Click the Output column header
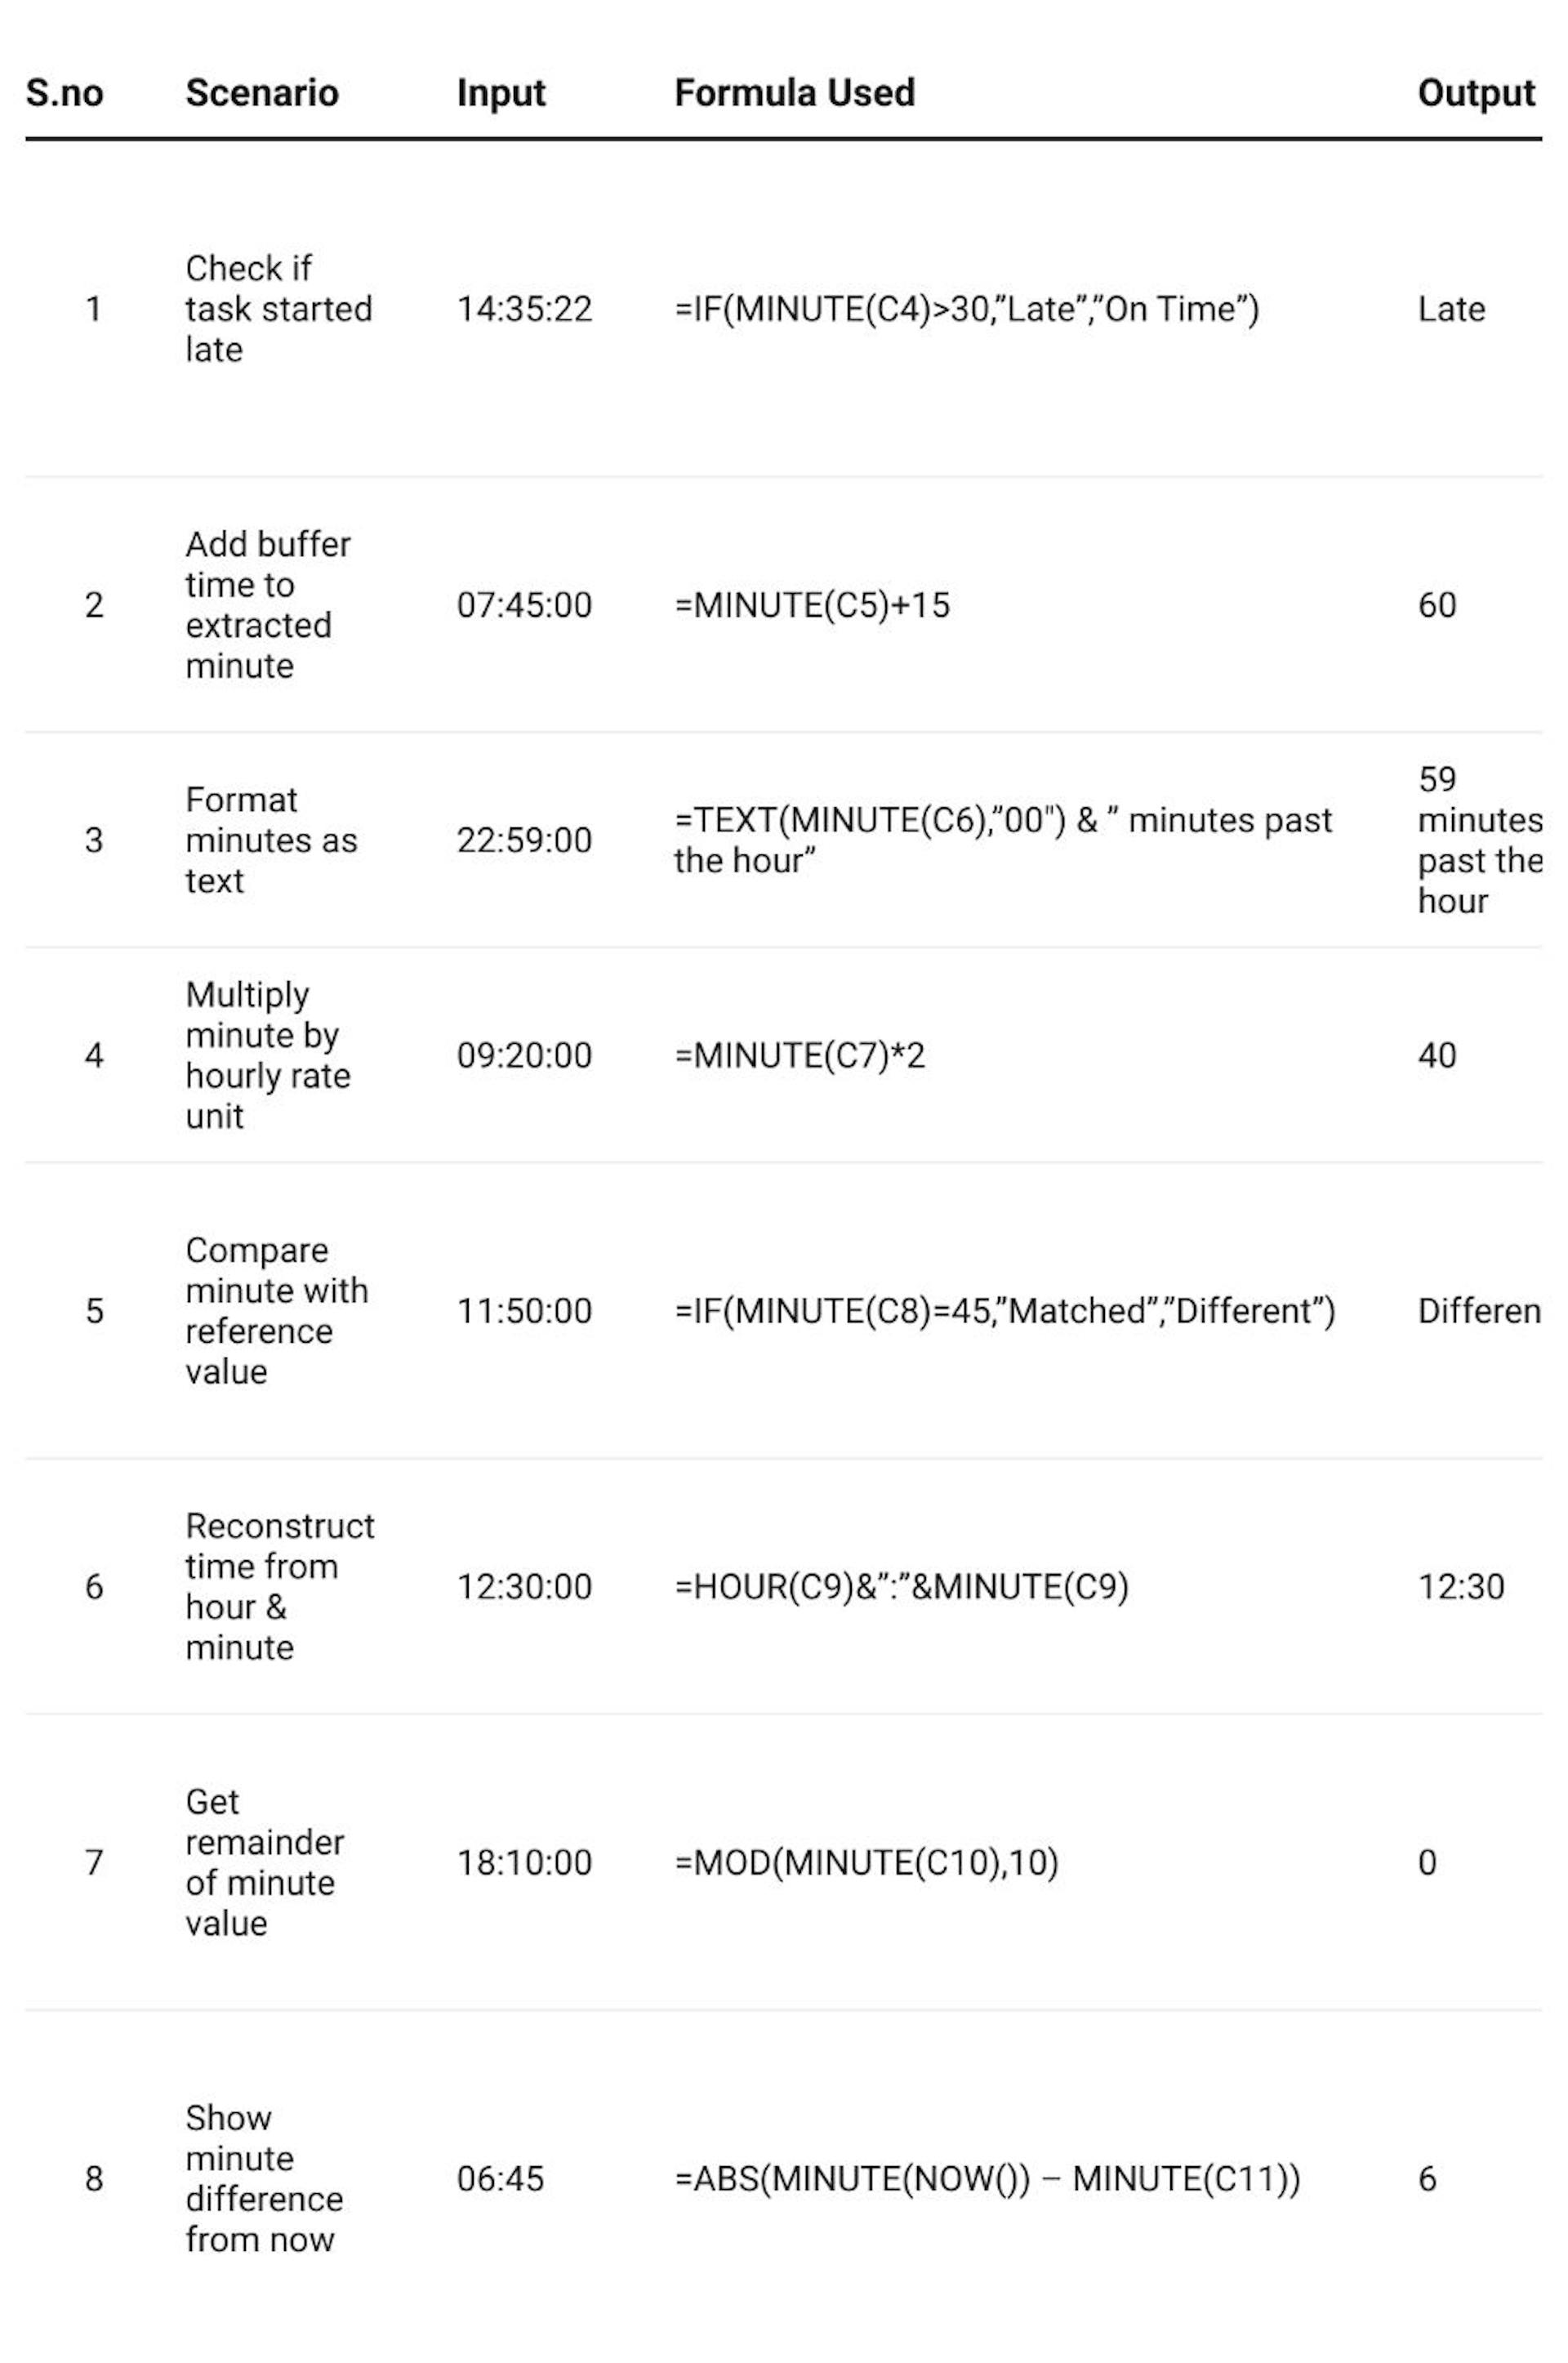Image resolution: width=1568 pixels, height=2363 pixels. click(1475, 93)
